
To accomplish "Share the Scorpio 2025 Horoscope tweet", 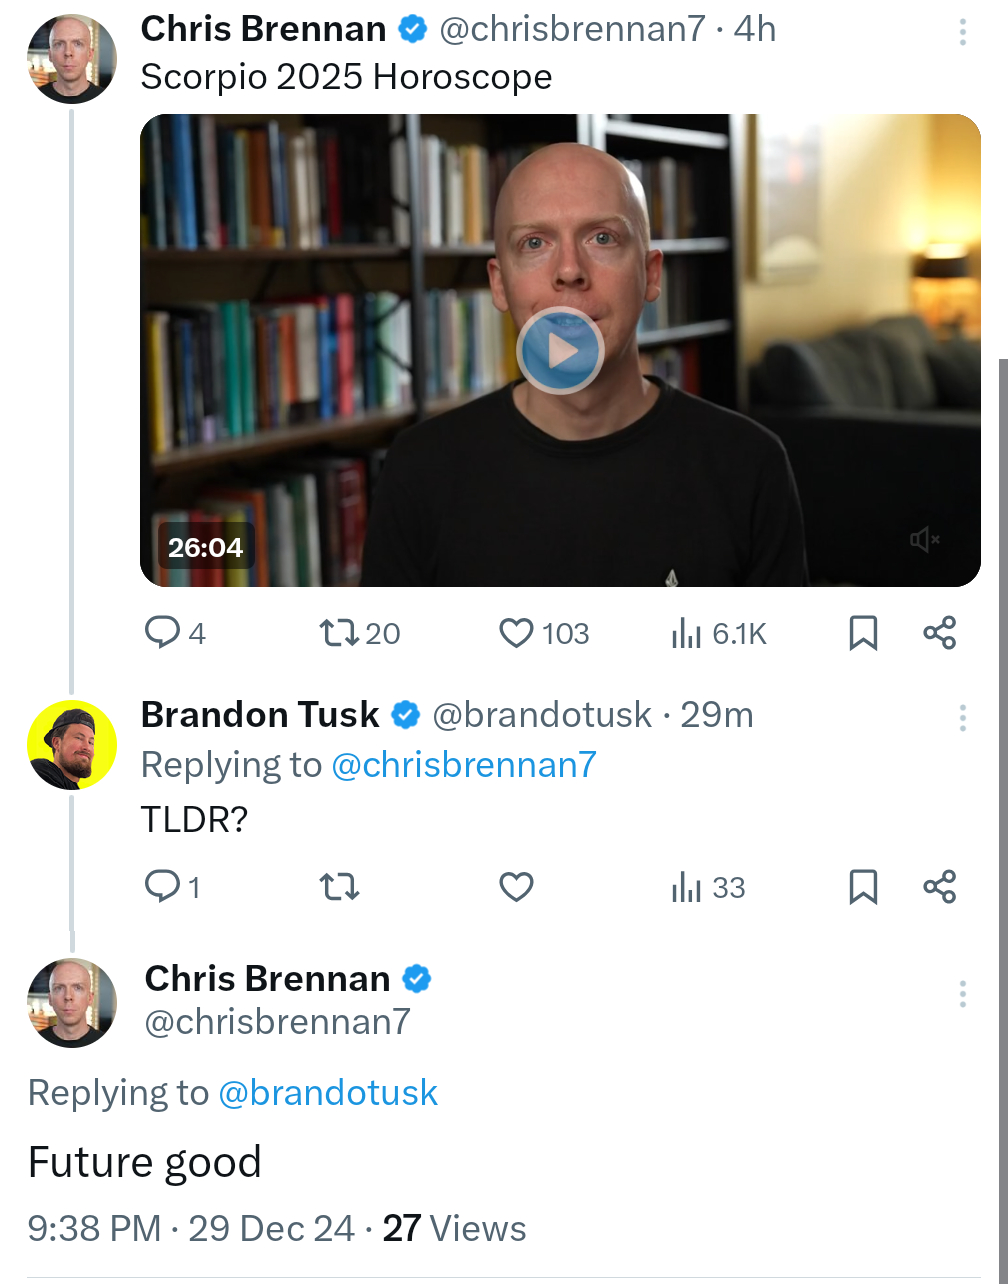I will 939,633.
